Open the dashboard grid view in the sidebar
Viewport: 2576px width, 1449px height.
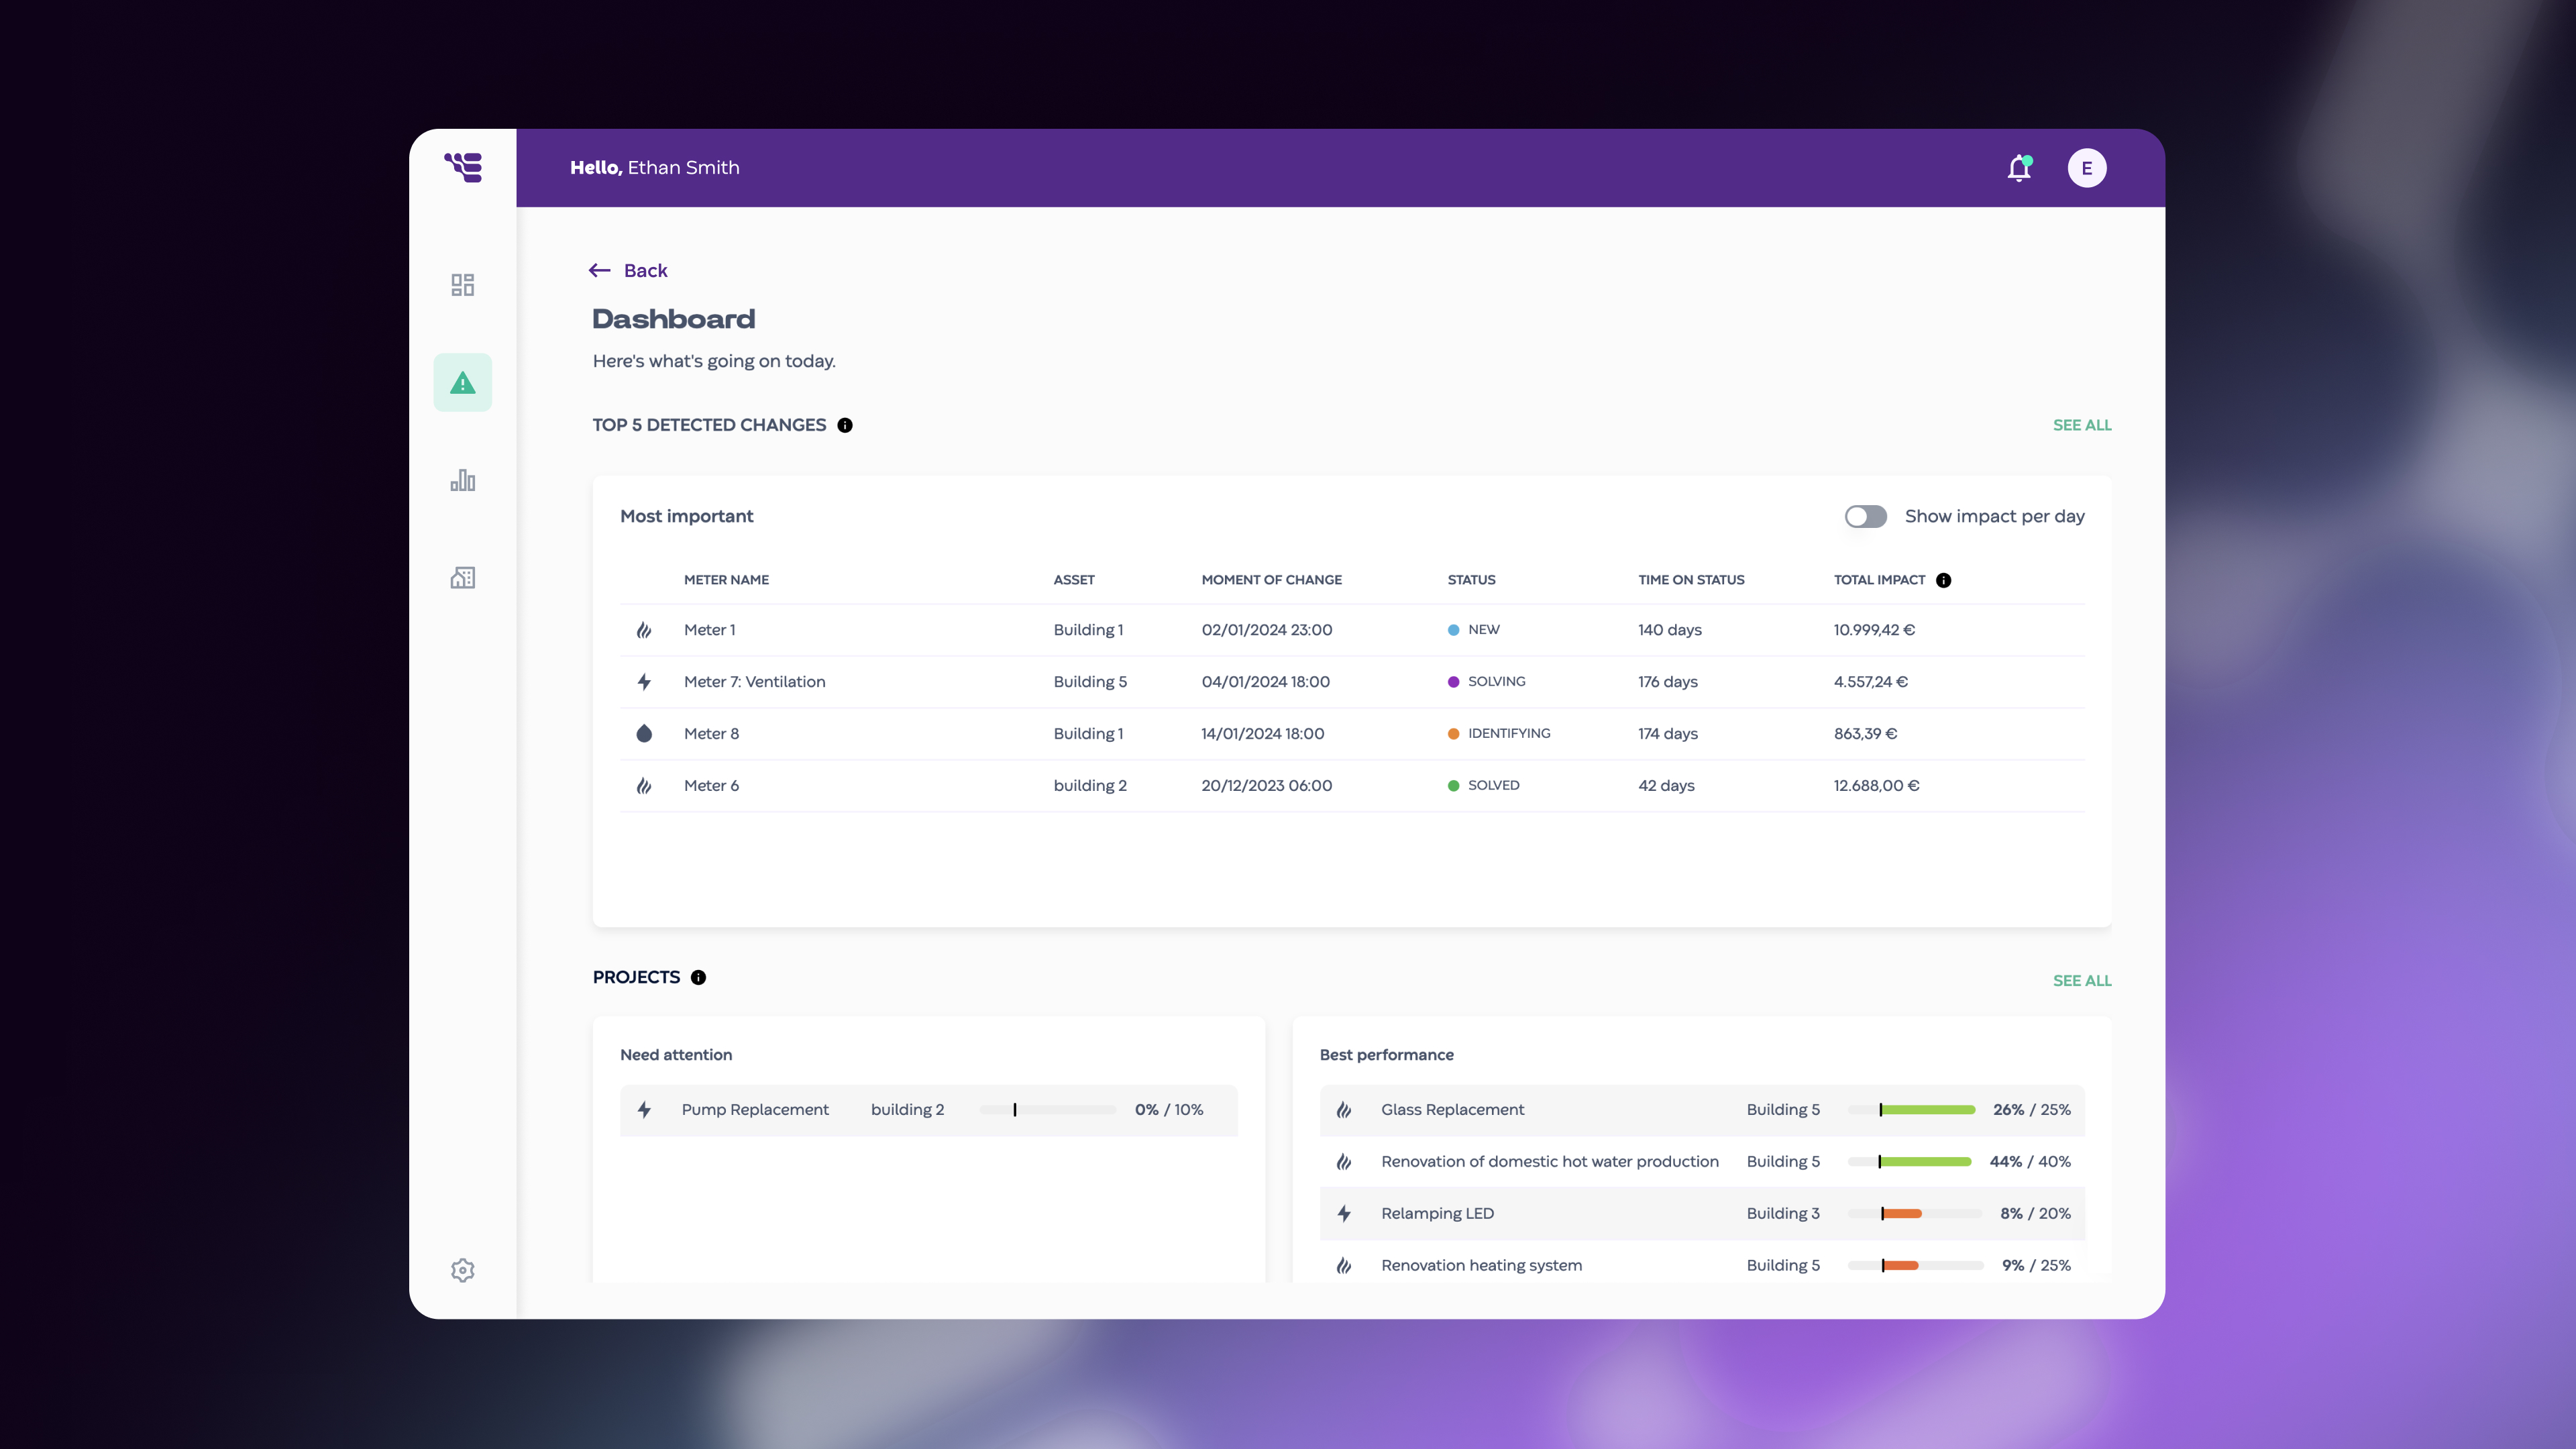click(462, 285)
